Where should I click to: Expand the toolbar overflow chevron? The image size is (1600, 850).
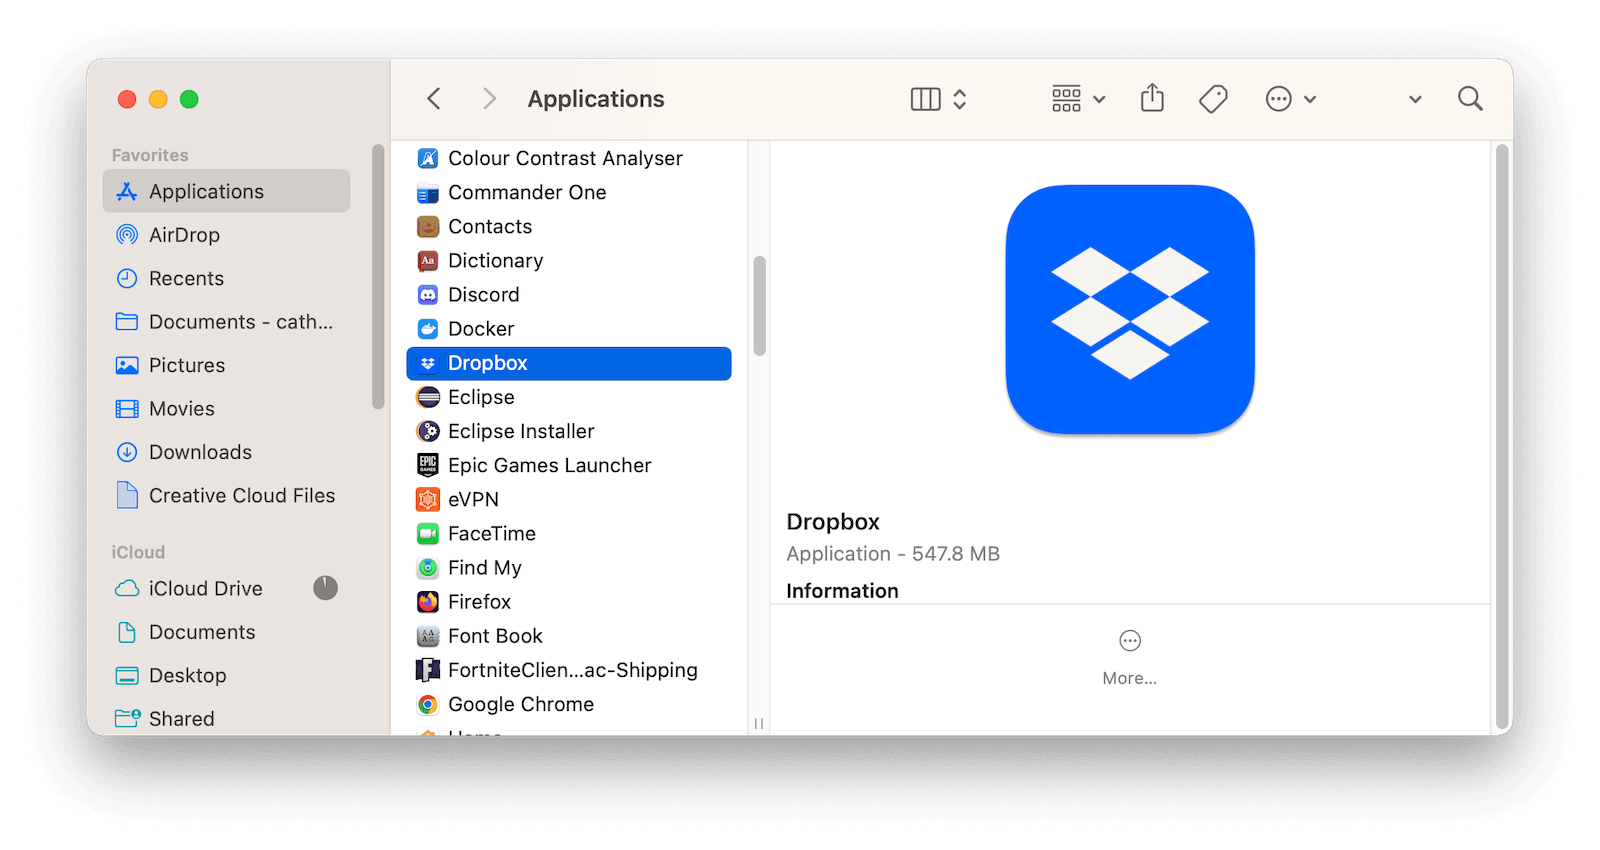click(1415, 99)
